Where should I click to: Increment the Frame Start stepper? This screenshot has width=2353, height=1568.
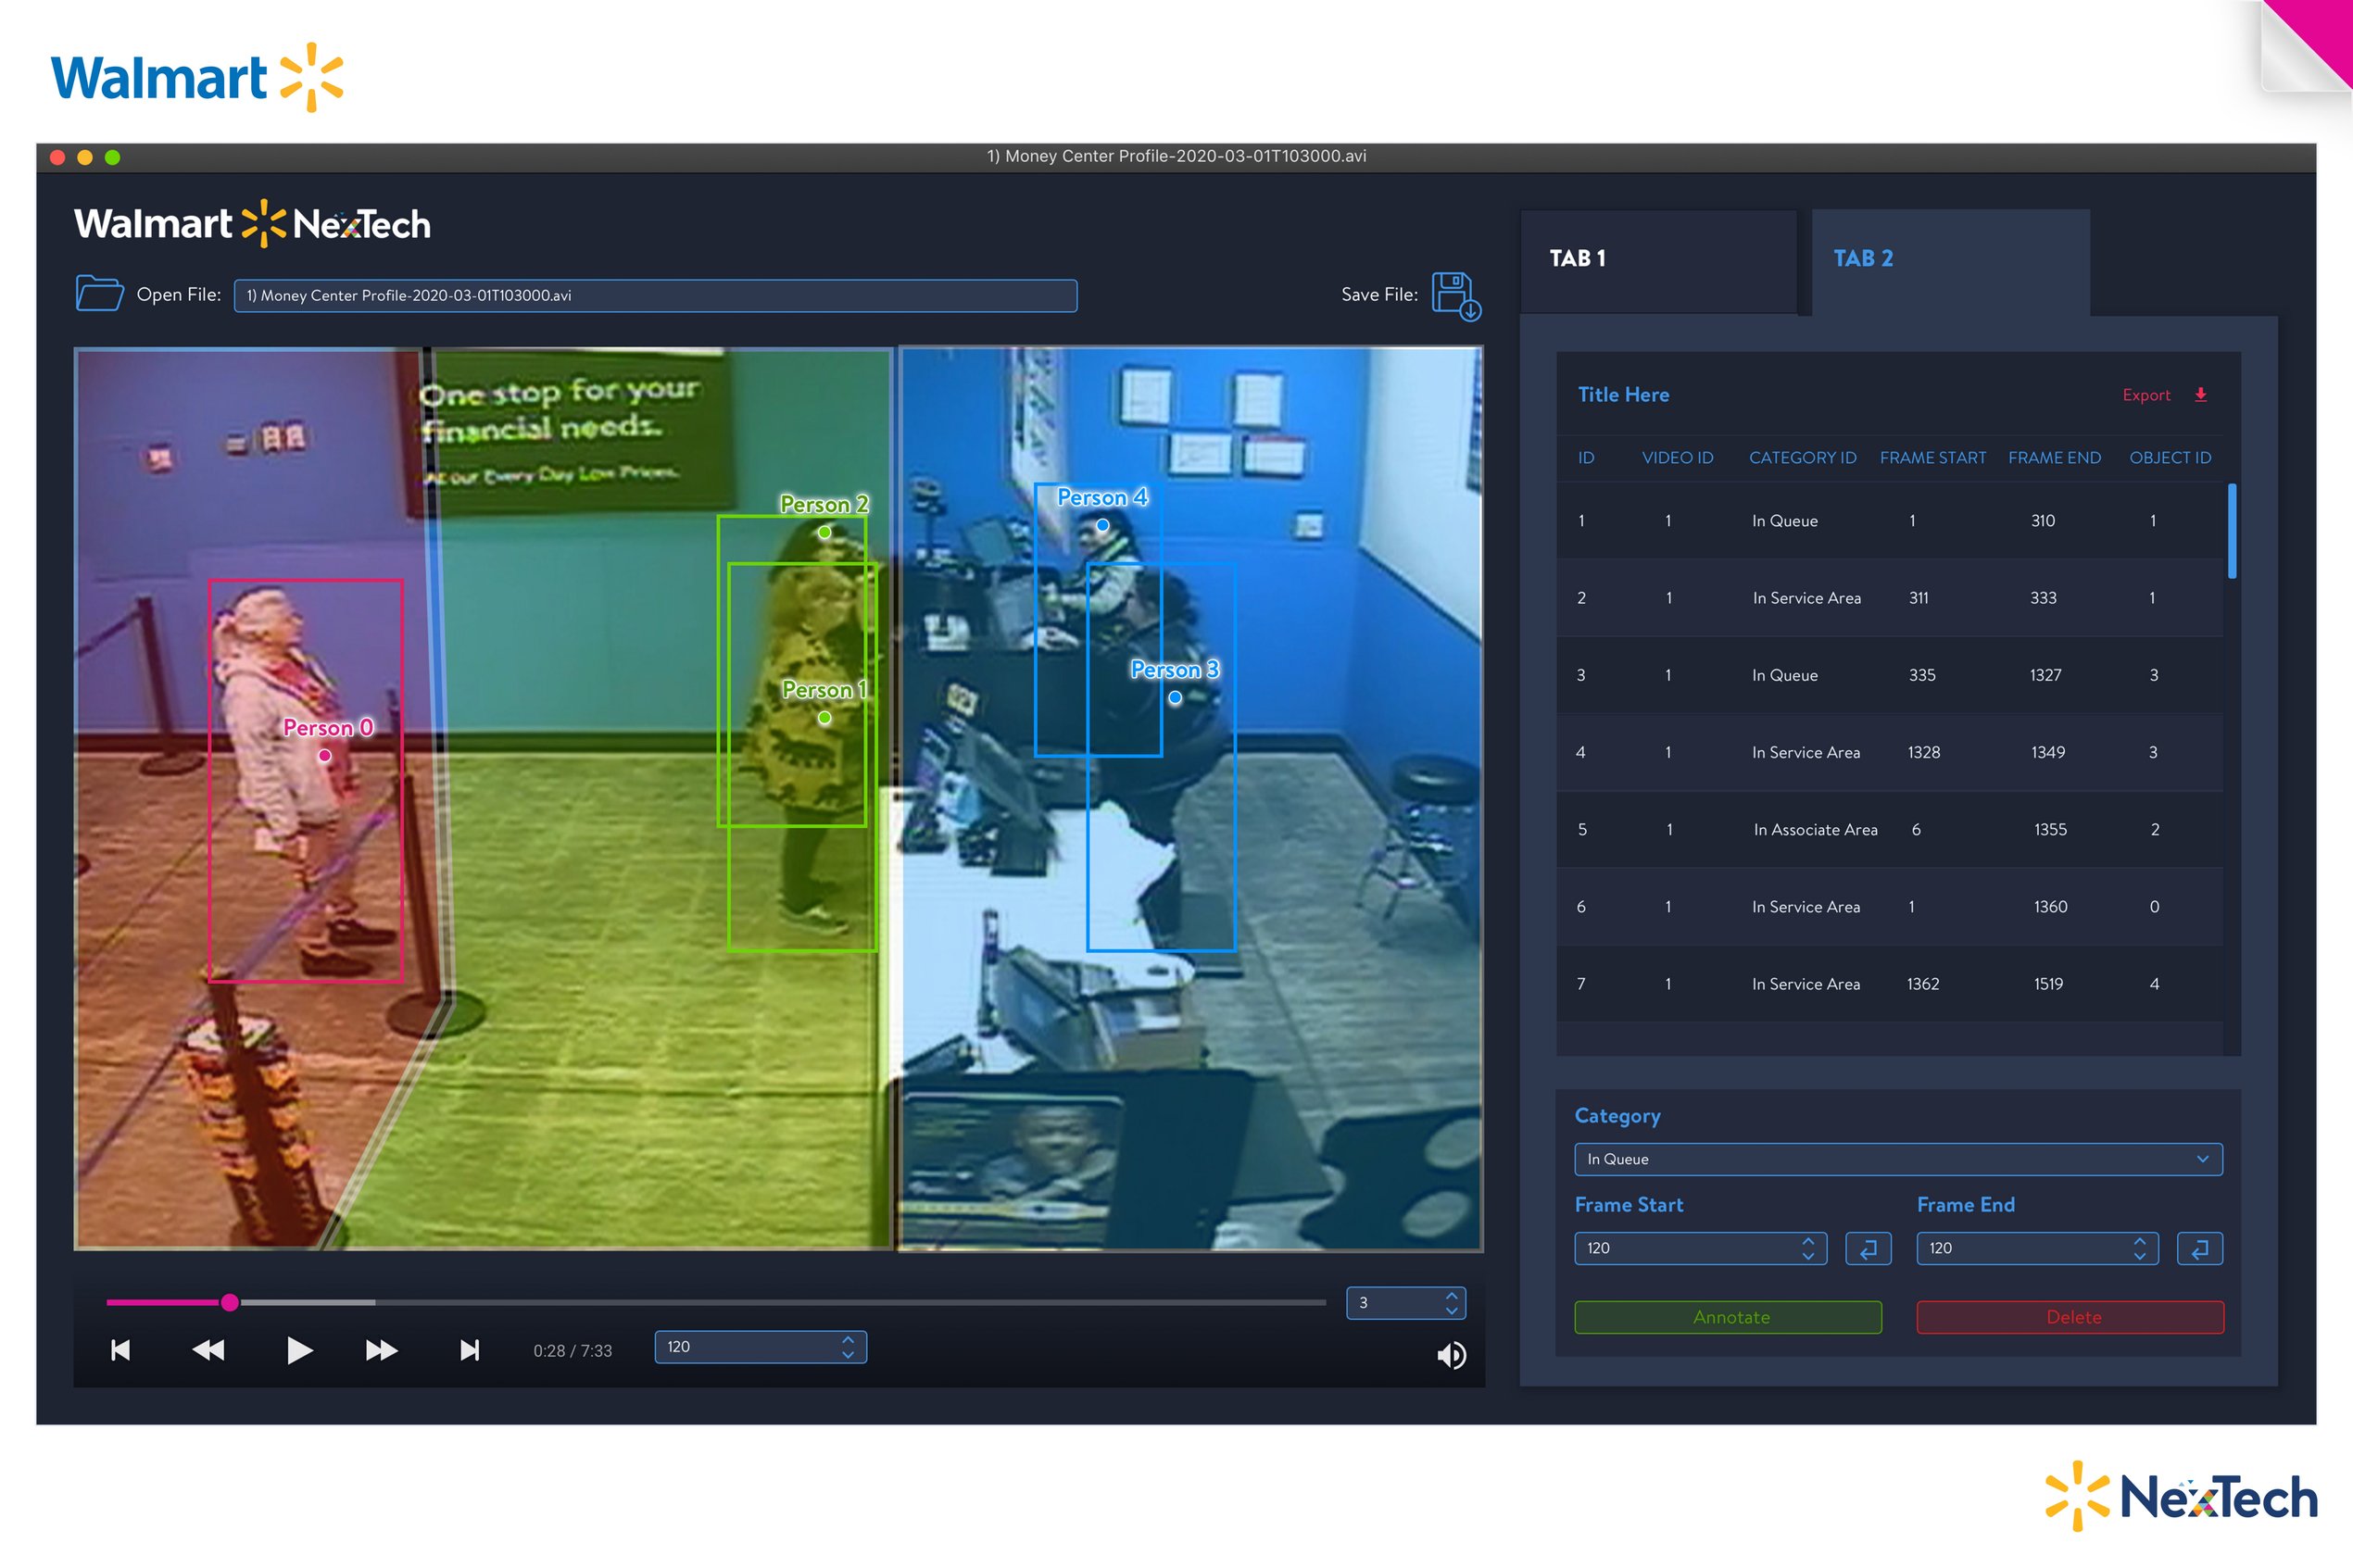coord(1807,1241)
